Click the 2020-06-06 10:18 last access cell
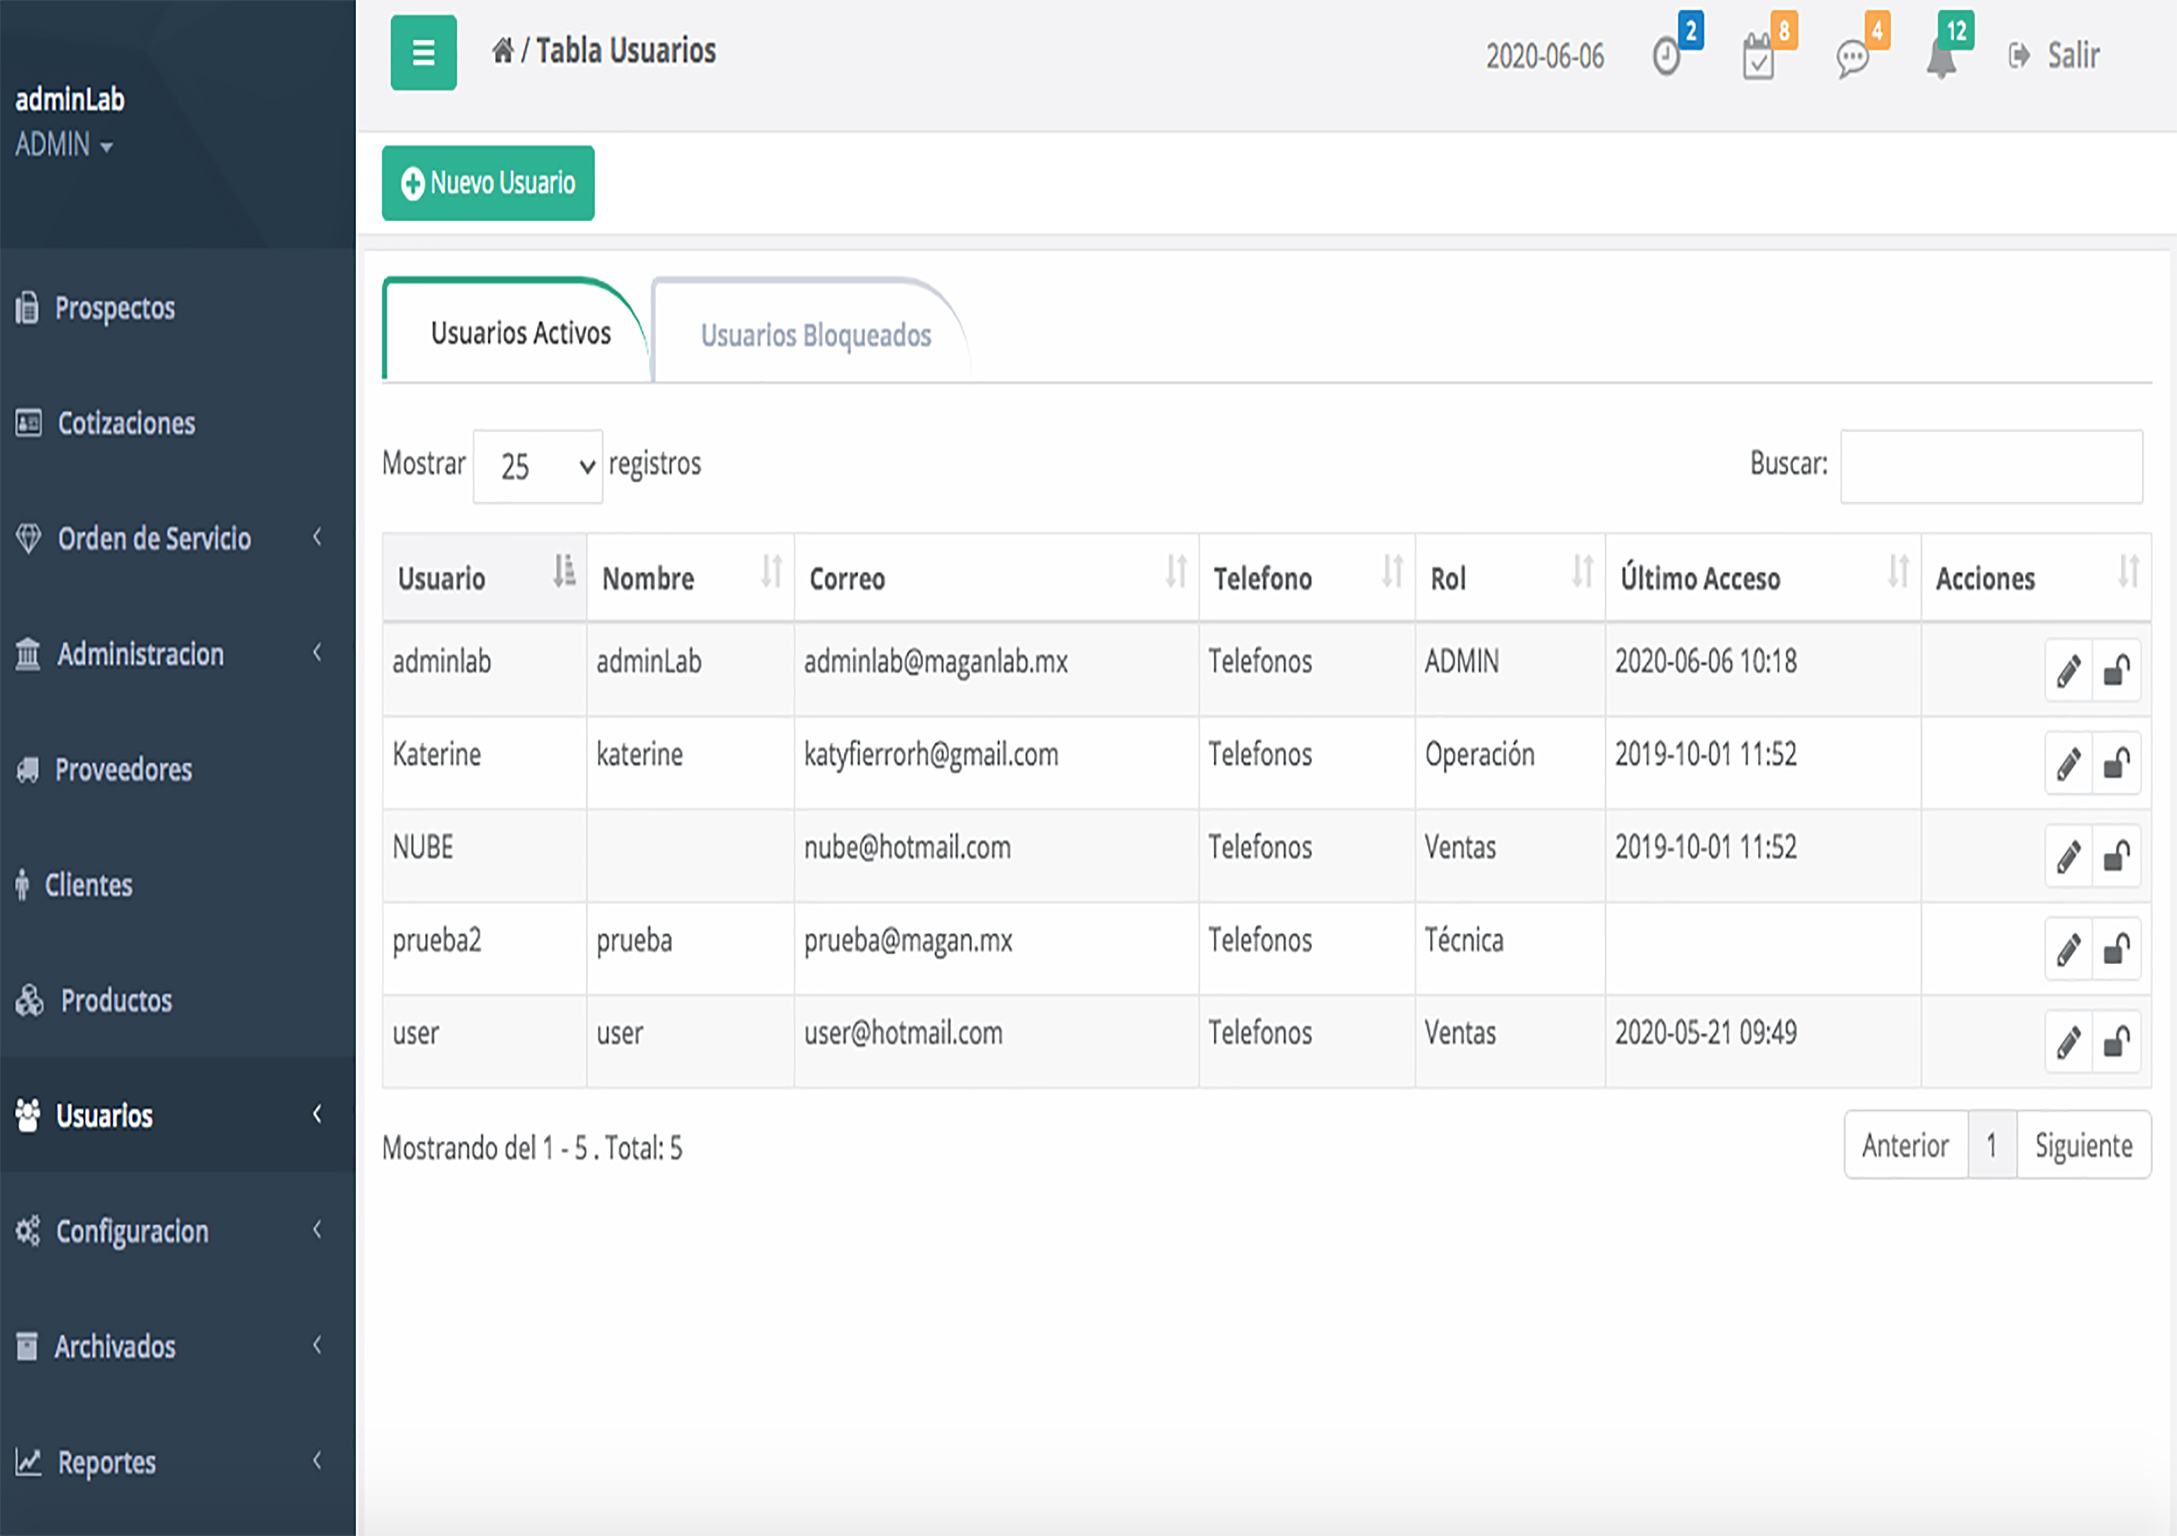This screenshot has width=2177, height=1536. pyautogui.click(x=1762, y=668)
